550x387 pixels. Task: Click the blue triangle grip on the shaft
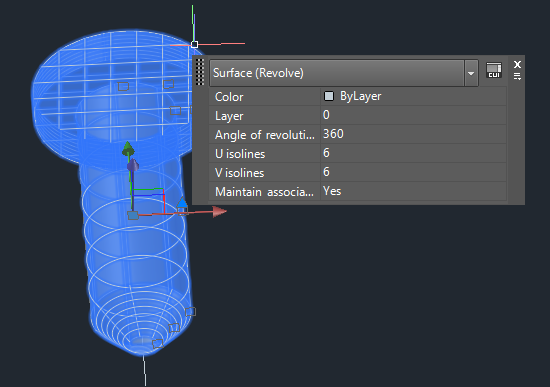pyautogui.click(x=182, y=202)
